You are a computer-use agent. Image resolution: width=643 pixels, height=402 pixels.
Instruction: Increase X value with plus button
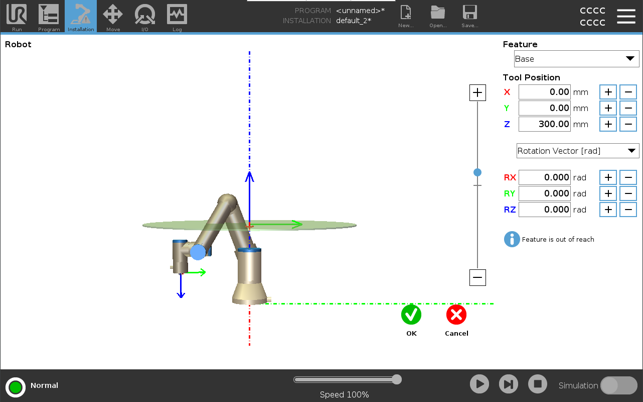607,92
